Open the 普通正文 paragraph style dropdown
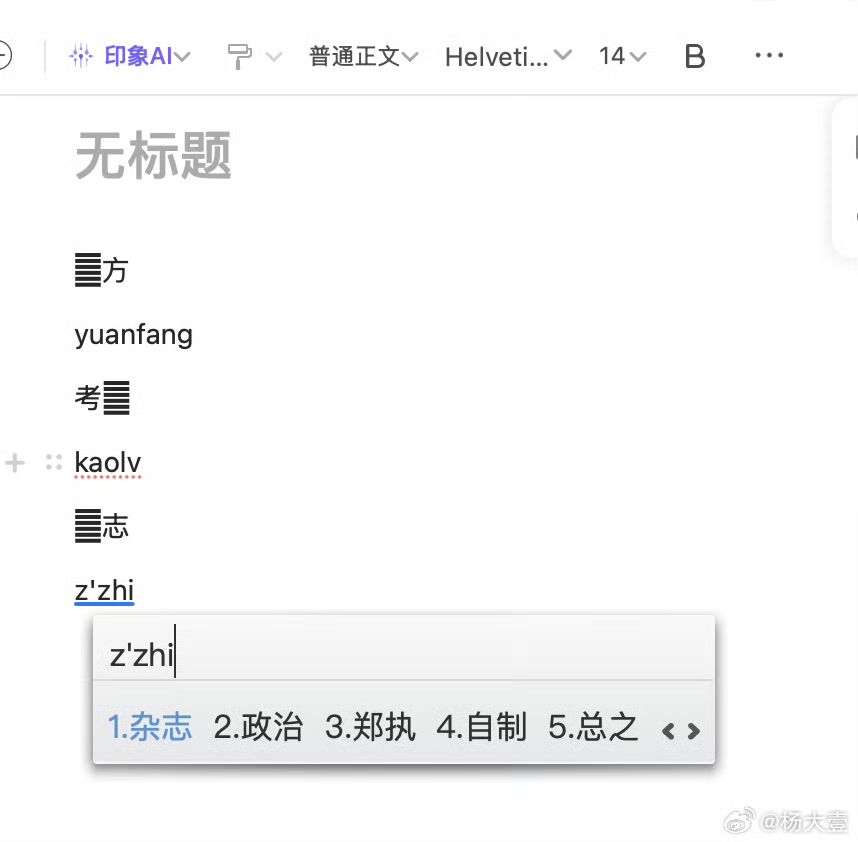This screenshot has height=842, width=858. pyautogui.click(x=363, y=56)
